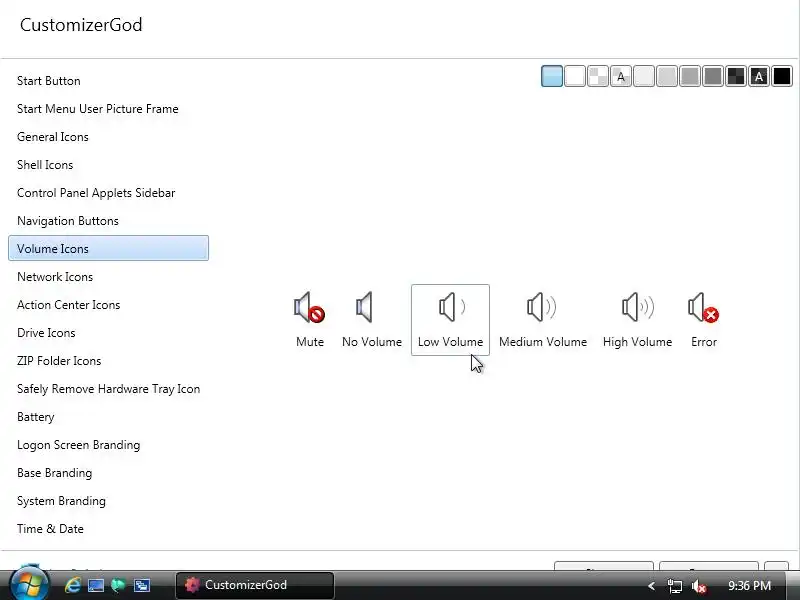The height and width of the screenshot is (600, 800).
Task: Choose the Medium Volume speaker icon
Action: [543, 320]
